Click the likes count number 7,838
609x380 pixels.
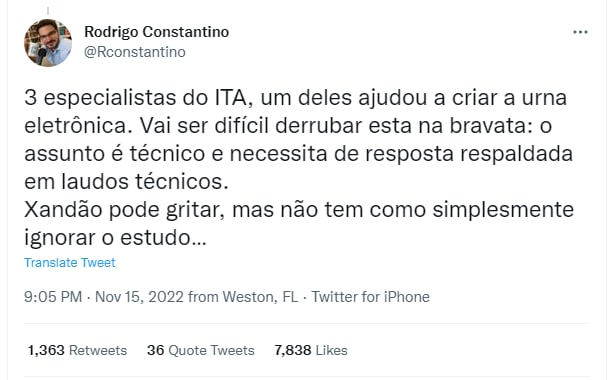[293, 350]
